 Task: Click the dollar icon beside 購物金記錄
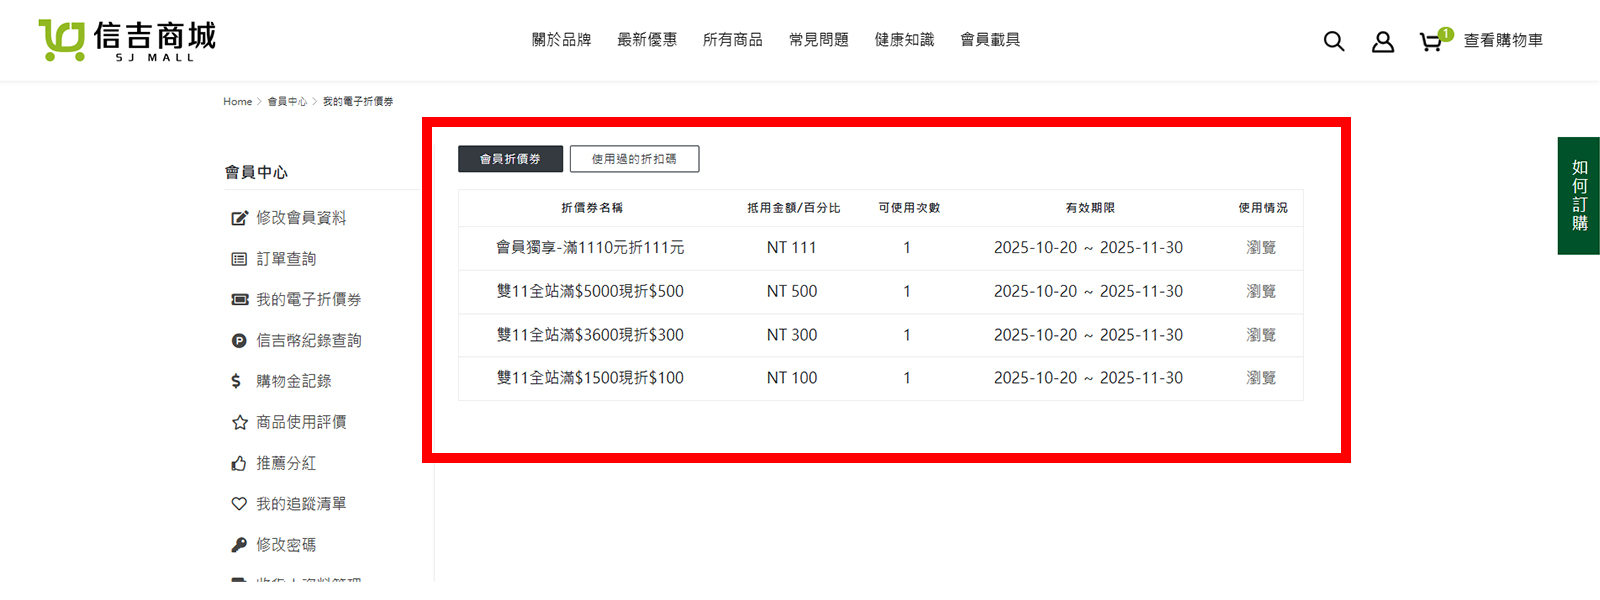click(236, 381)
